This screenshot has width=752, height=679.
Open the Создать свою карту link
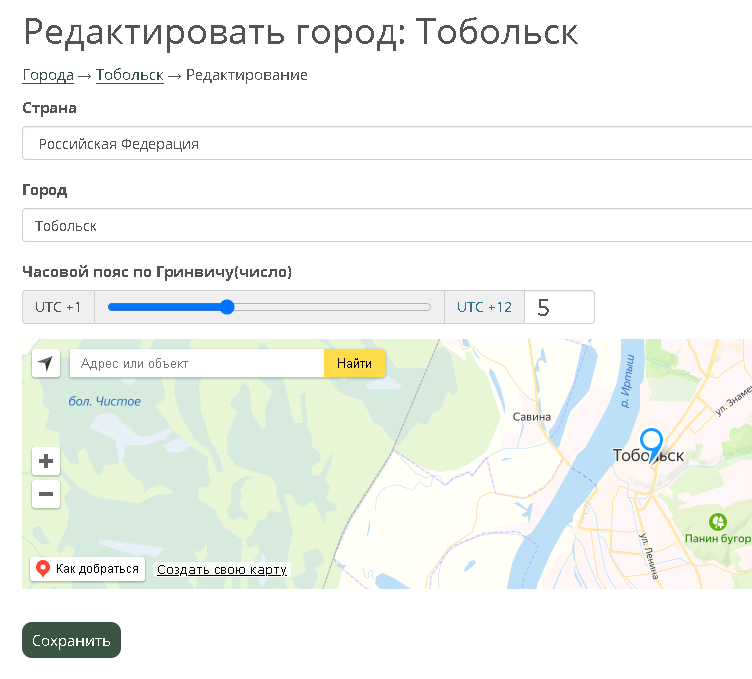222,570
